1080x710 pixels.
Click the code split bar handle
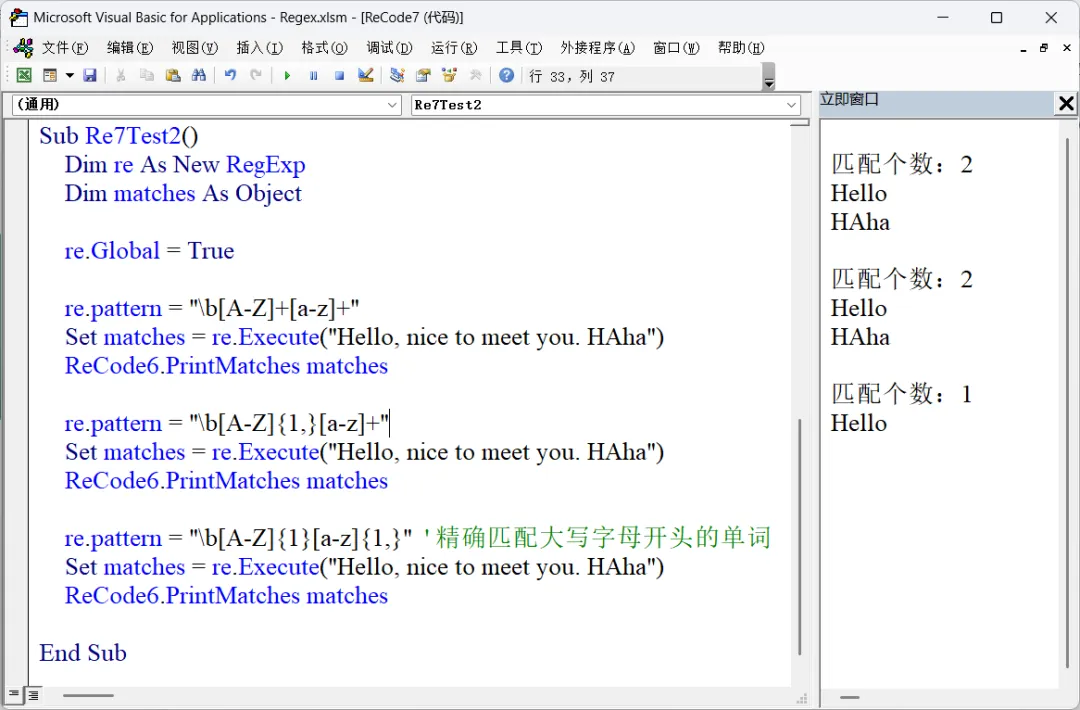click(800, 123)
